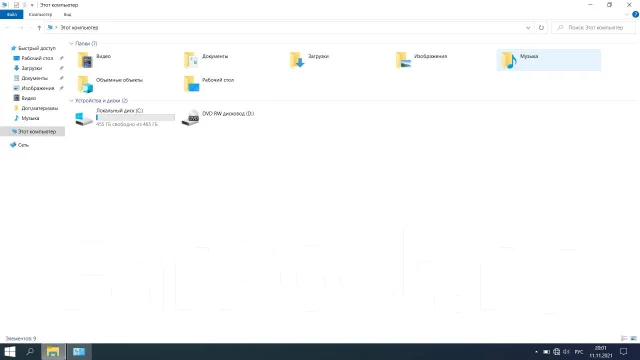Open the Вид ribbon tab
This screenshot has width=640, height=360.
(x=67, y=14)
